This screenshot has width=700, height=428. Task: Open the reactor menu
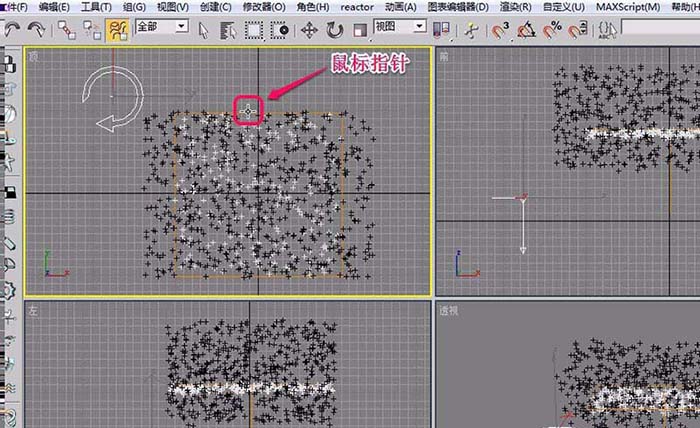pyautogui.click(x=357, y=7)
